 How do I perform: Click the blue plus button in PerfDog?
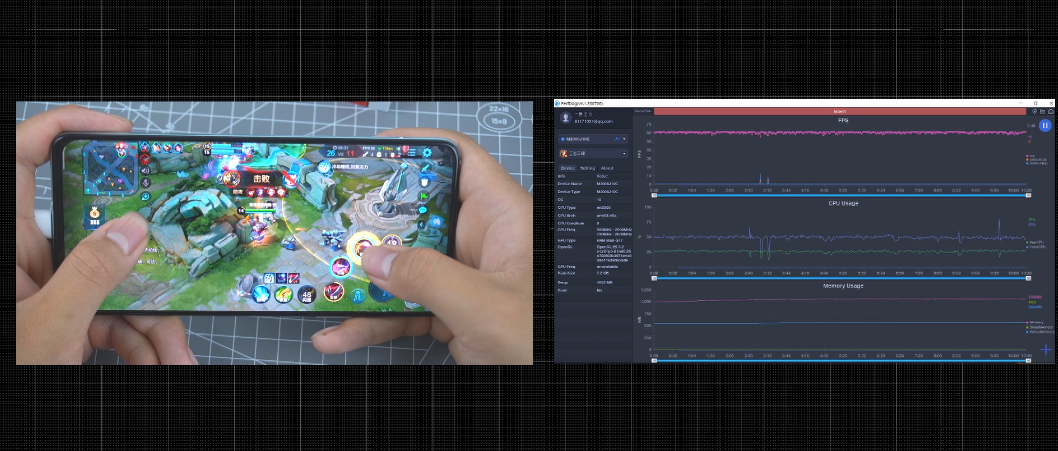tap(1046, 349)
